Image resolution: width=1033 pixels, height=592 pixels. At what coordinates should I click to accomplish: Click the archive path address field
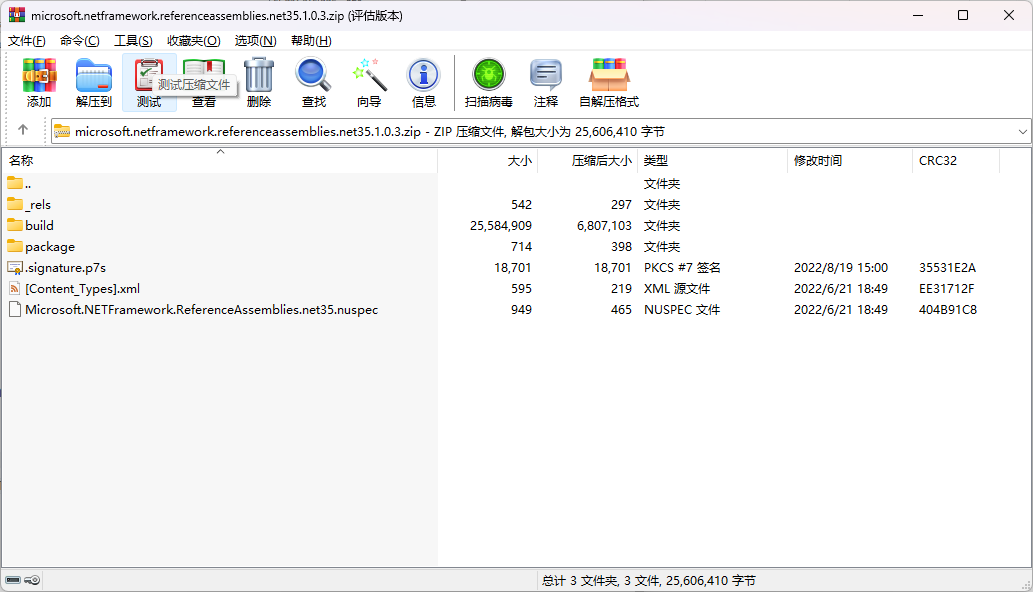[540, 132]
